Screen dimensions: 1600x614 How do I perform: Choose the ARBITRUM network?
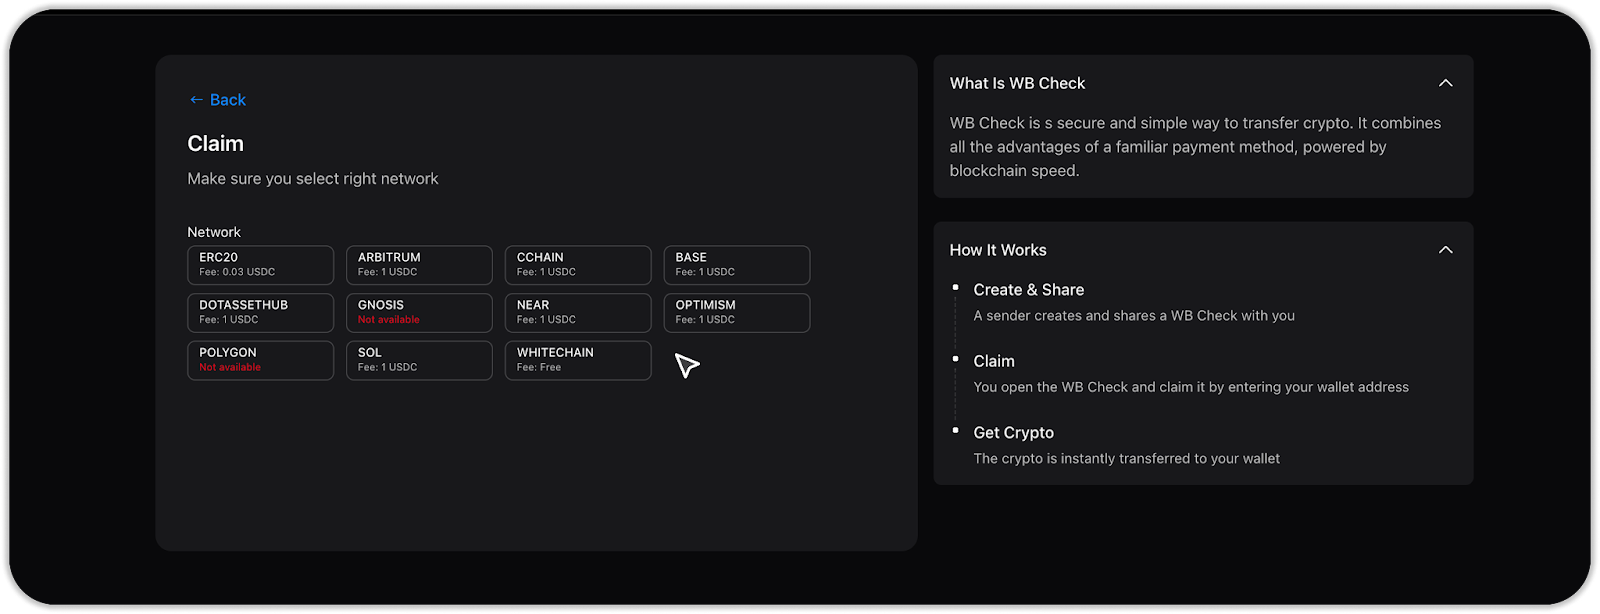click(x=419, y=265)
